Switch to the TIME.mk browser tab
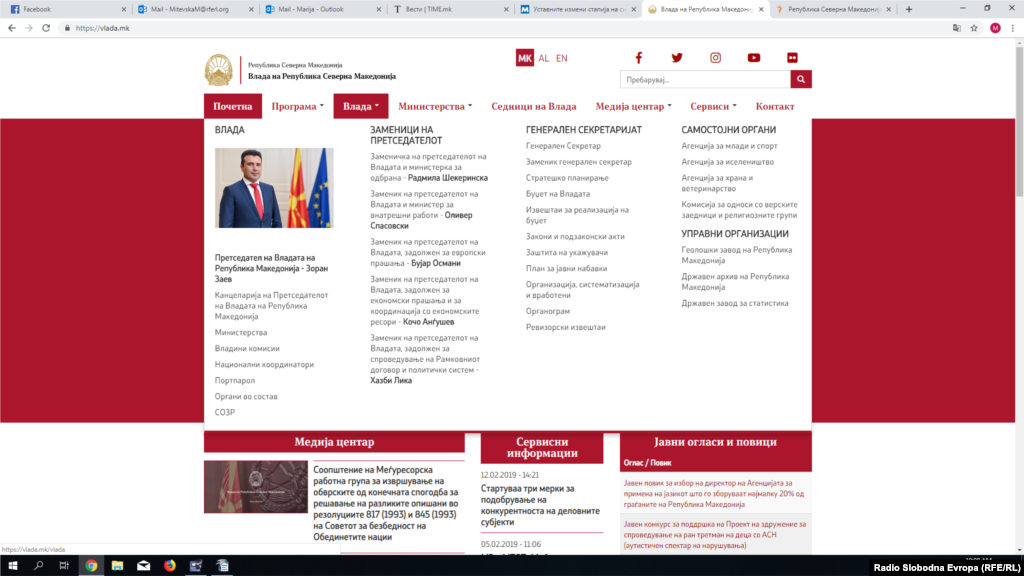1024x576 pixels. click(431, 10)
